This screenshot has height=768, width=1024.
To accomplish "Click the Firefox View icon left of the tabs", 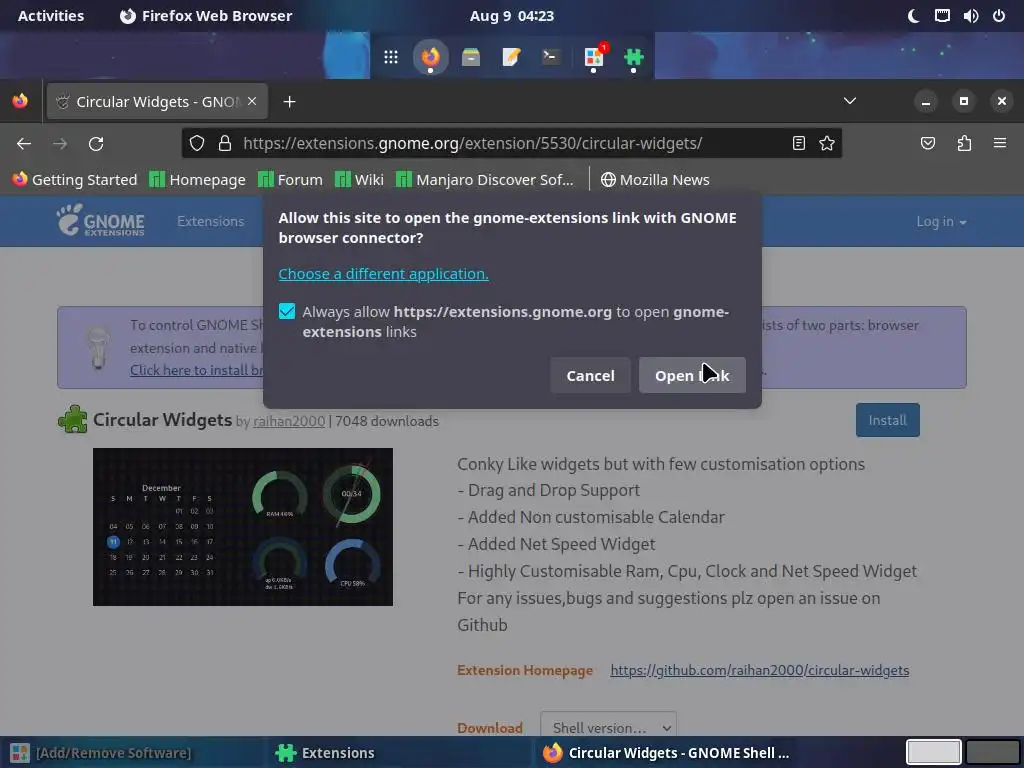I will (20, 101).
